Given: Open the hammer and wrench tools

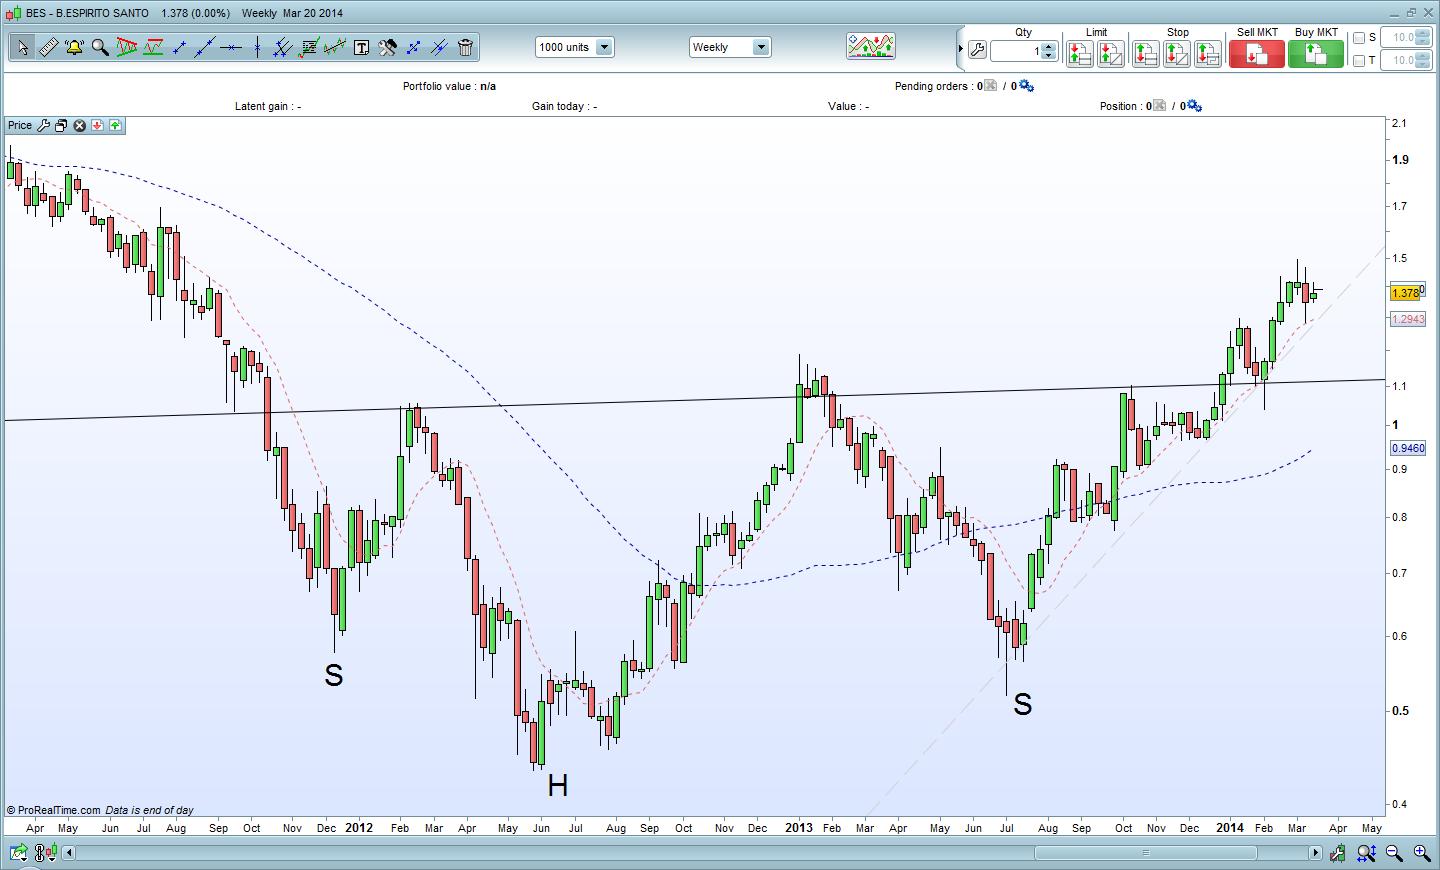Looking at the screenshot, I should tap(387, 47).
